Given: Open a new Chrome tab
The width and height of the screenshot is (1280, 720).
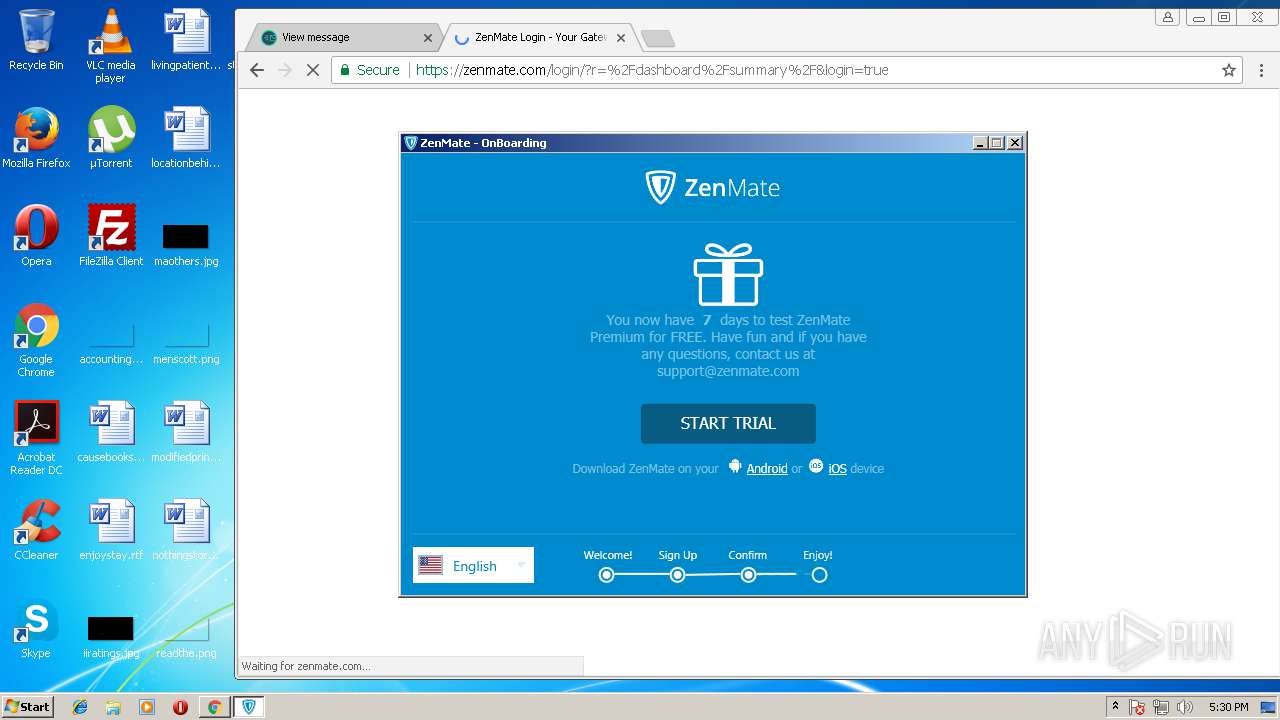Looking at the screenshot, I should click(657, 38).
